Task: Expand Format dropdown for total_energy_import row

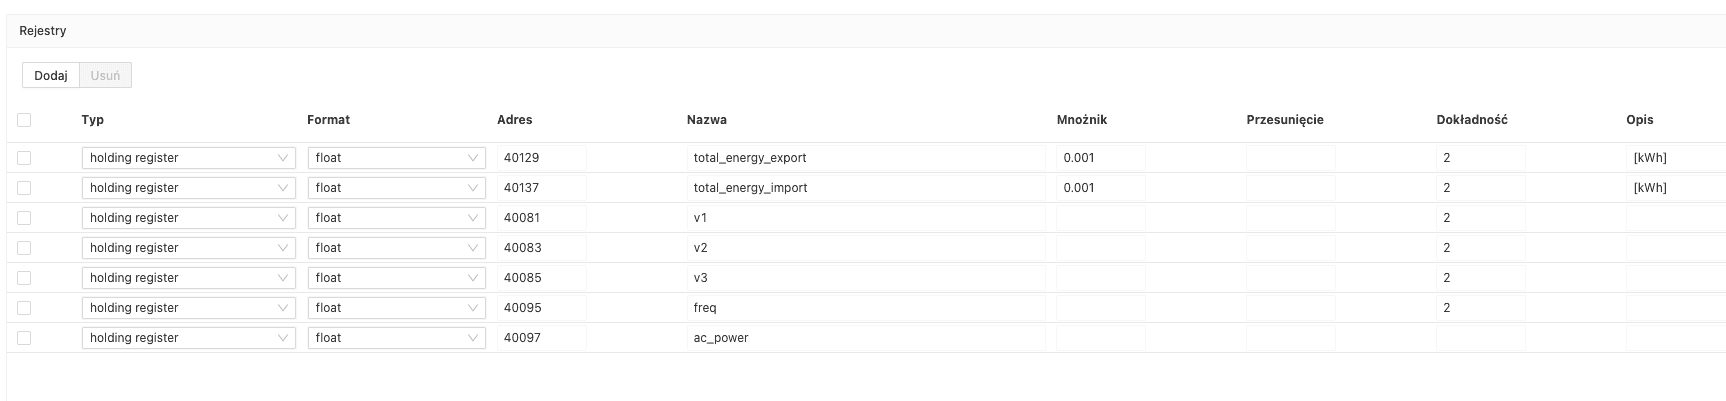Action: coord(396,188)
